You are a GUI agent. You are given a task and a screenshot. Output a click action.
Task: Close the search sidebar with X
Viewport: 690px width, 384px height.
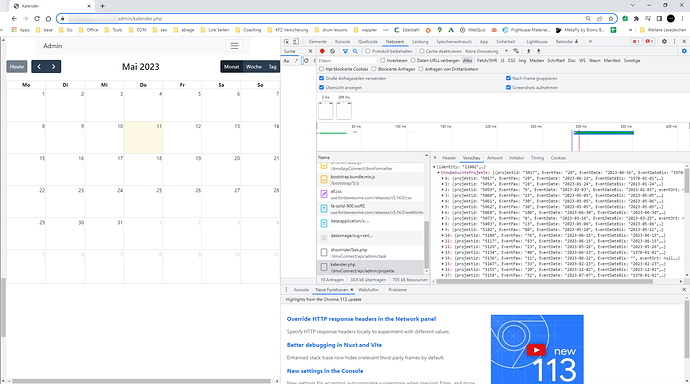click(x=310, y=51)
